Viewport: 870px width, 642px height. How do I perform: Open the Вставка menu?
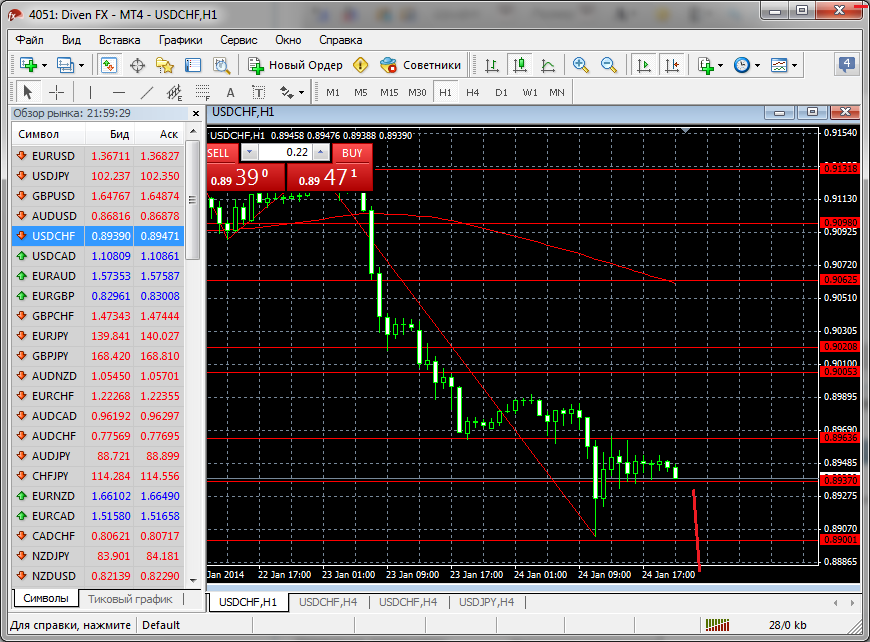tap(119, 40)
